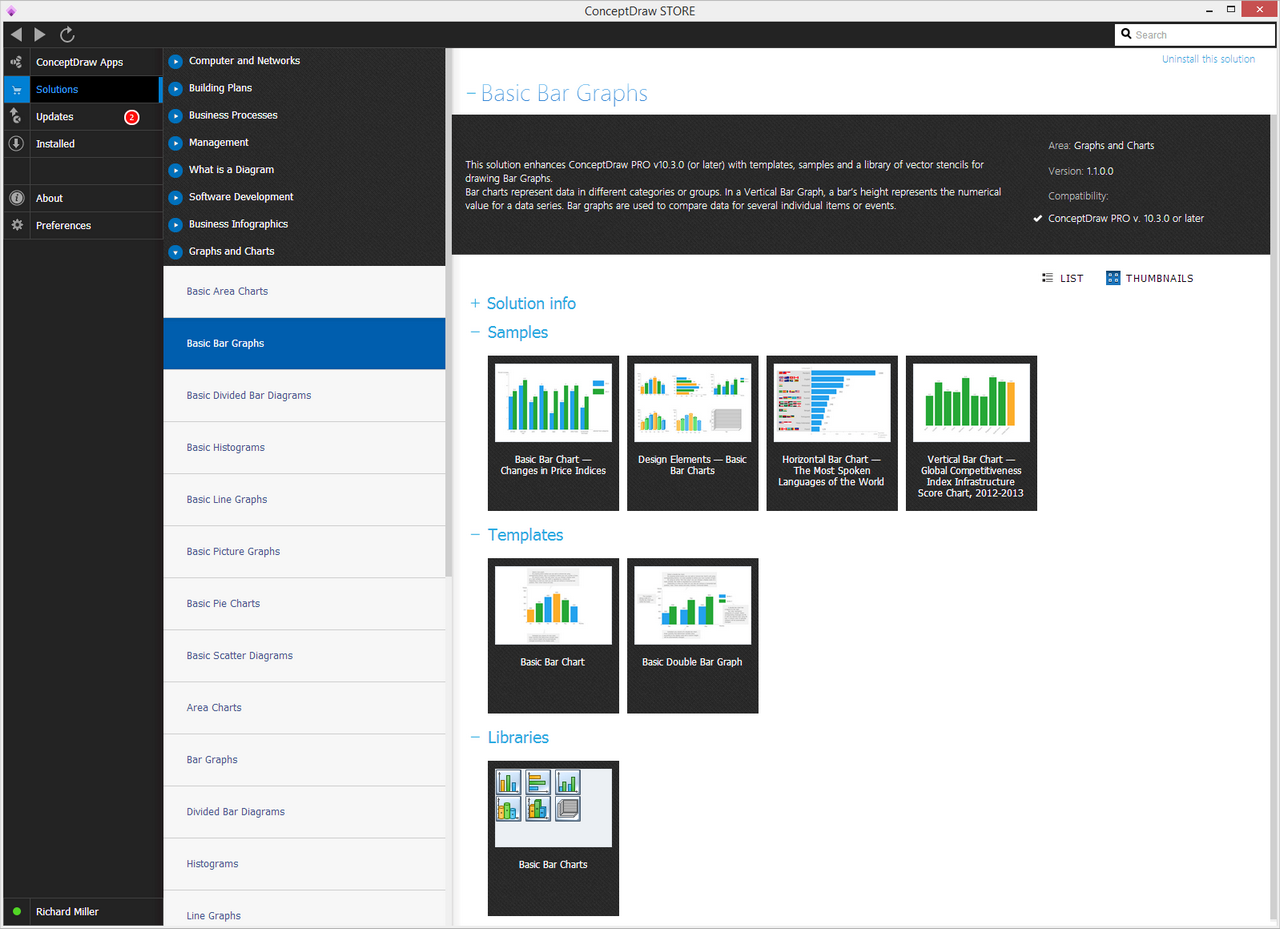Select Line Graphs solution
The image size is (1280, 929).
304,908
